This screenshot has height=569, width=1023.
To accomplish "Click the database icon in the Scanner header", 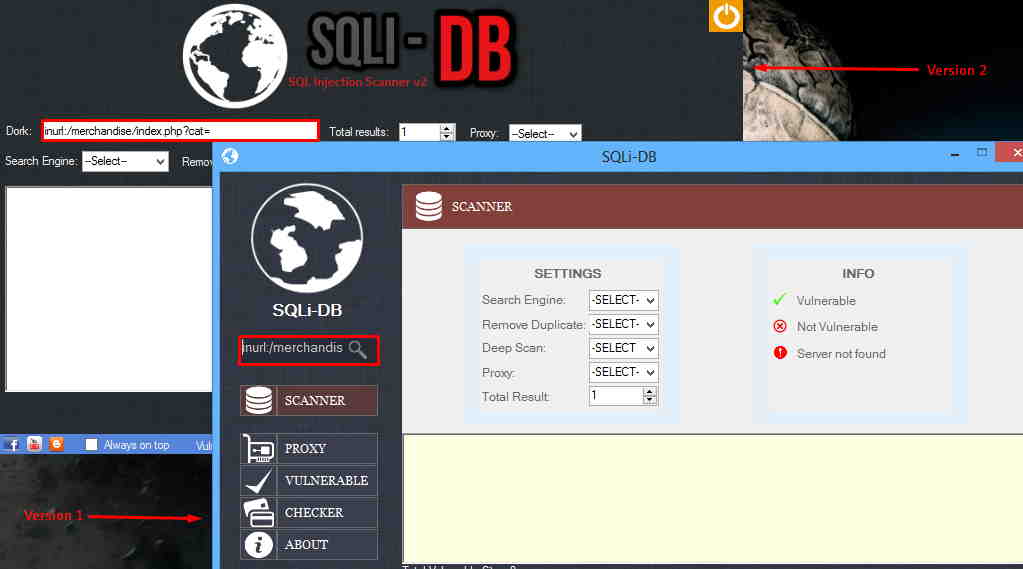I will [429, 206].
